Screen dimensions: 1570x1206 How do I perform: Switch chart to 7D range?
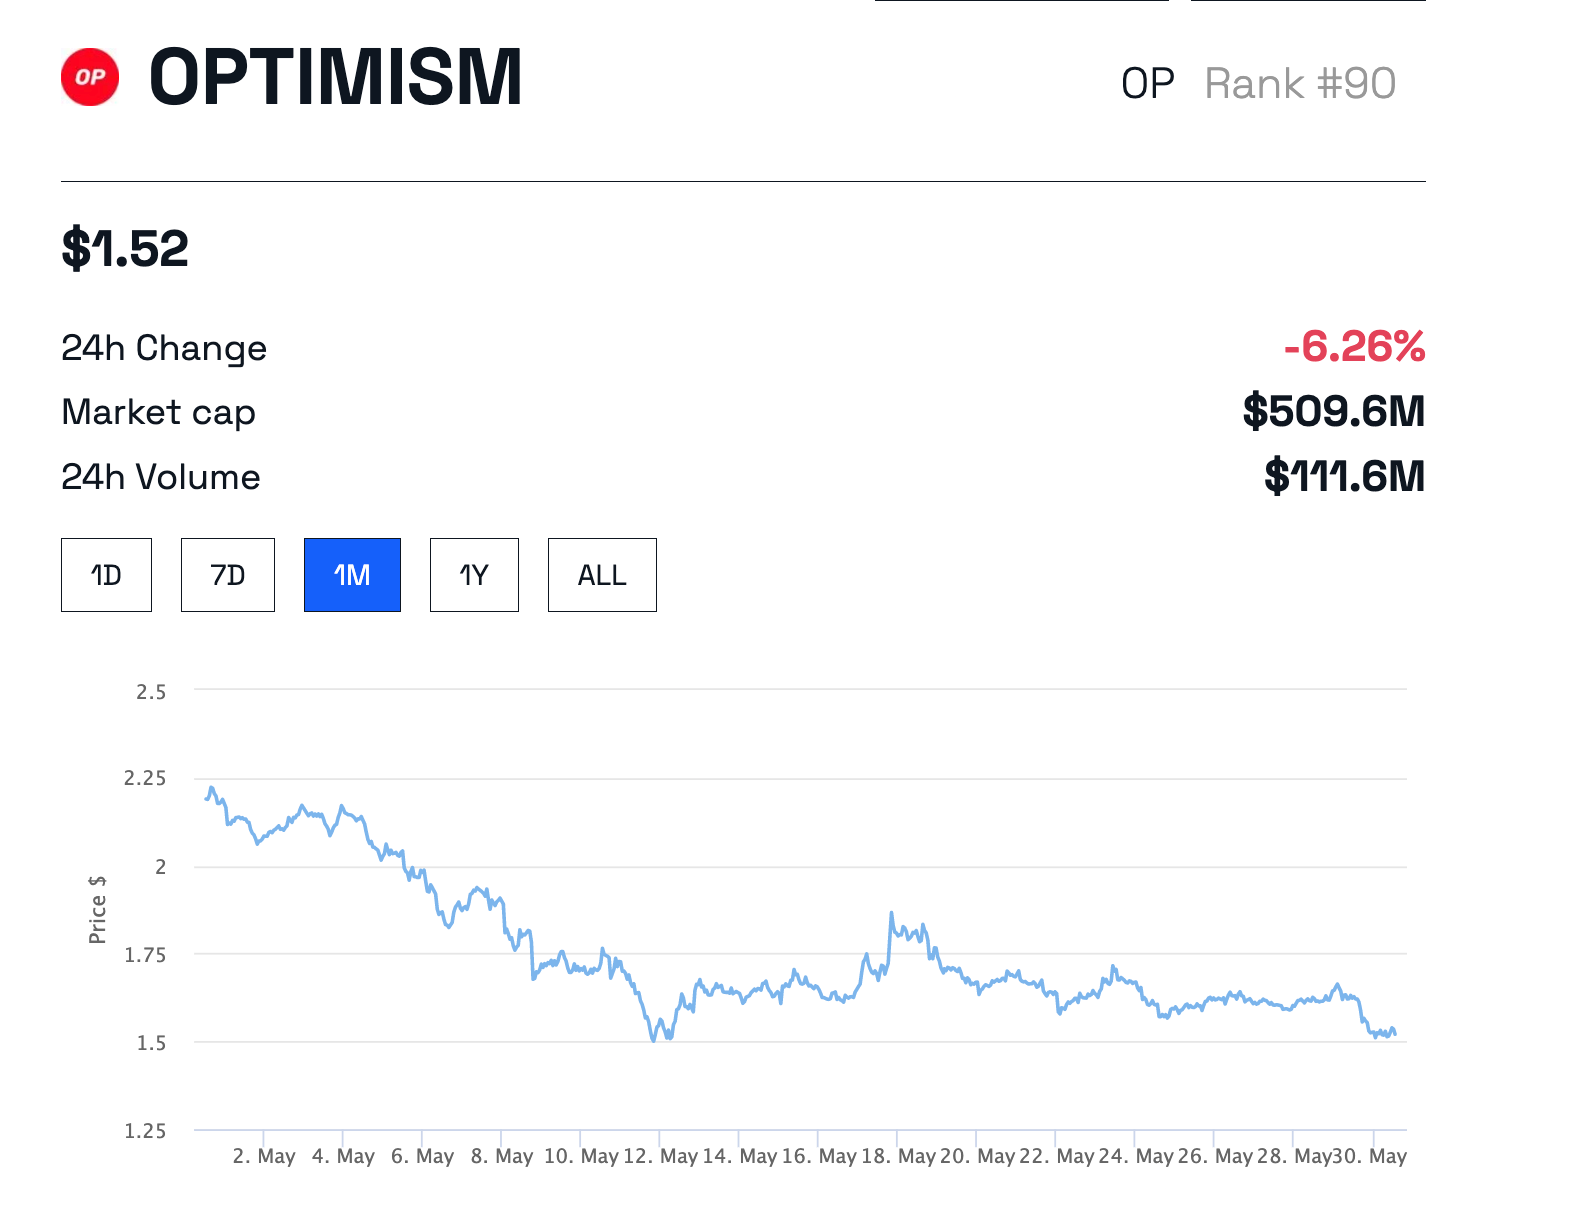tap(228, 575)
